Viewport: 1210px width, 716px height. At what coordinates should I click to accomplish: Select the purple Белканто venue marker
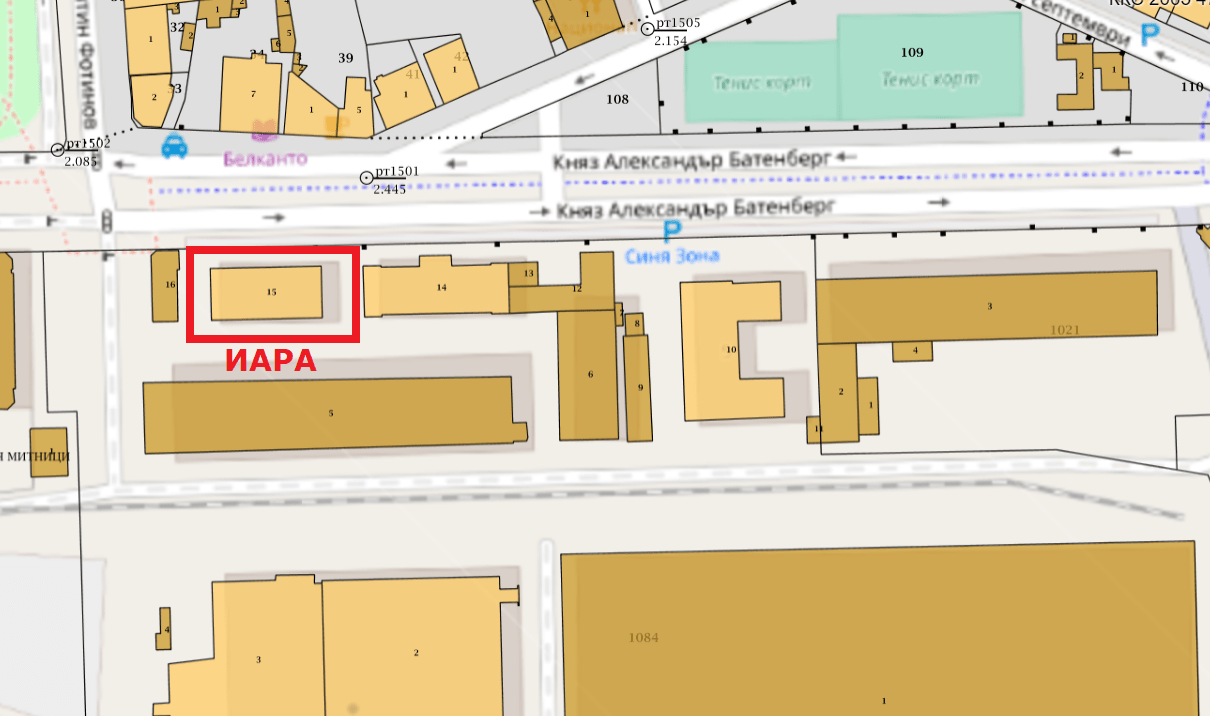(264, 128)
